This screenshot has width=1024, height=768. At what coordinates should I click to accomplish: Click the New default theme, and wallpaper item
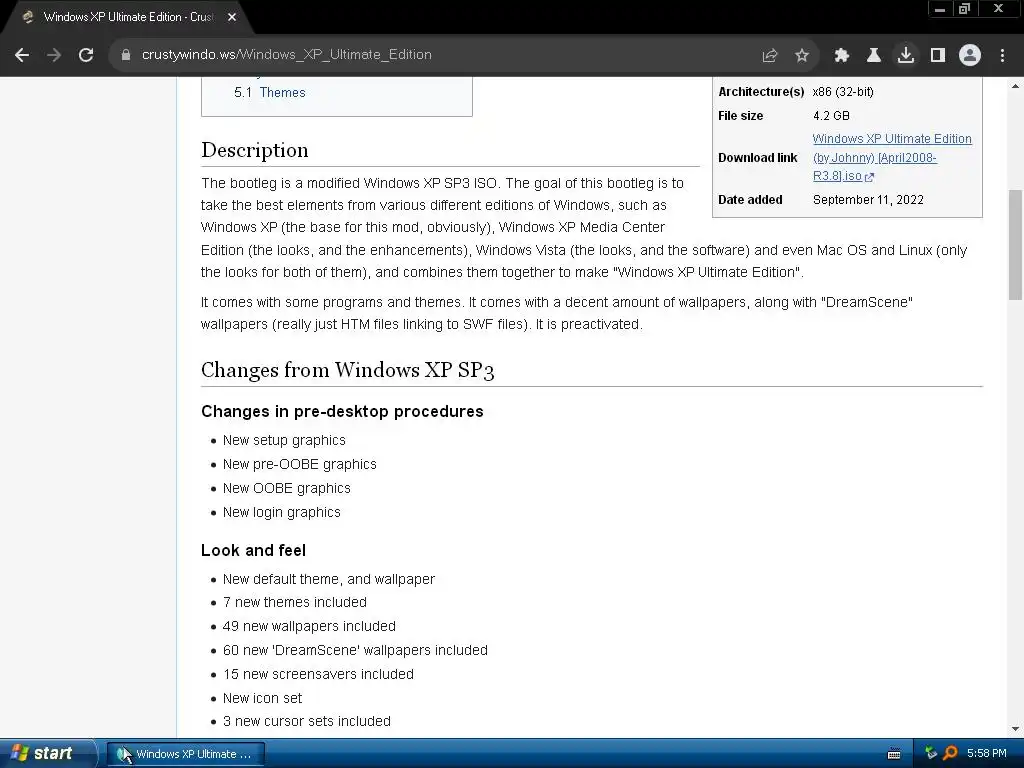pos(328,579)
